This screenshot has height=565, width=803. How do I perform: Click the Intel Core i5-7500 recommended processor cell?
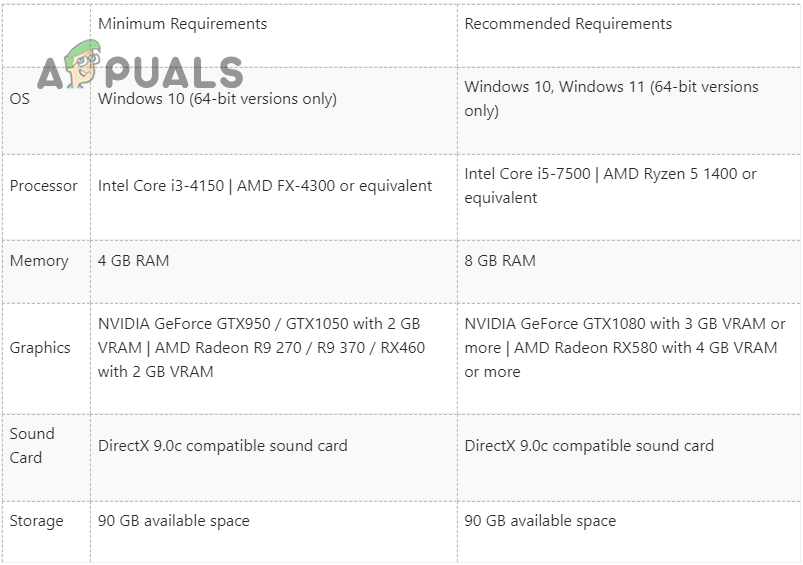click(611, 186)
